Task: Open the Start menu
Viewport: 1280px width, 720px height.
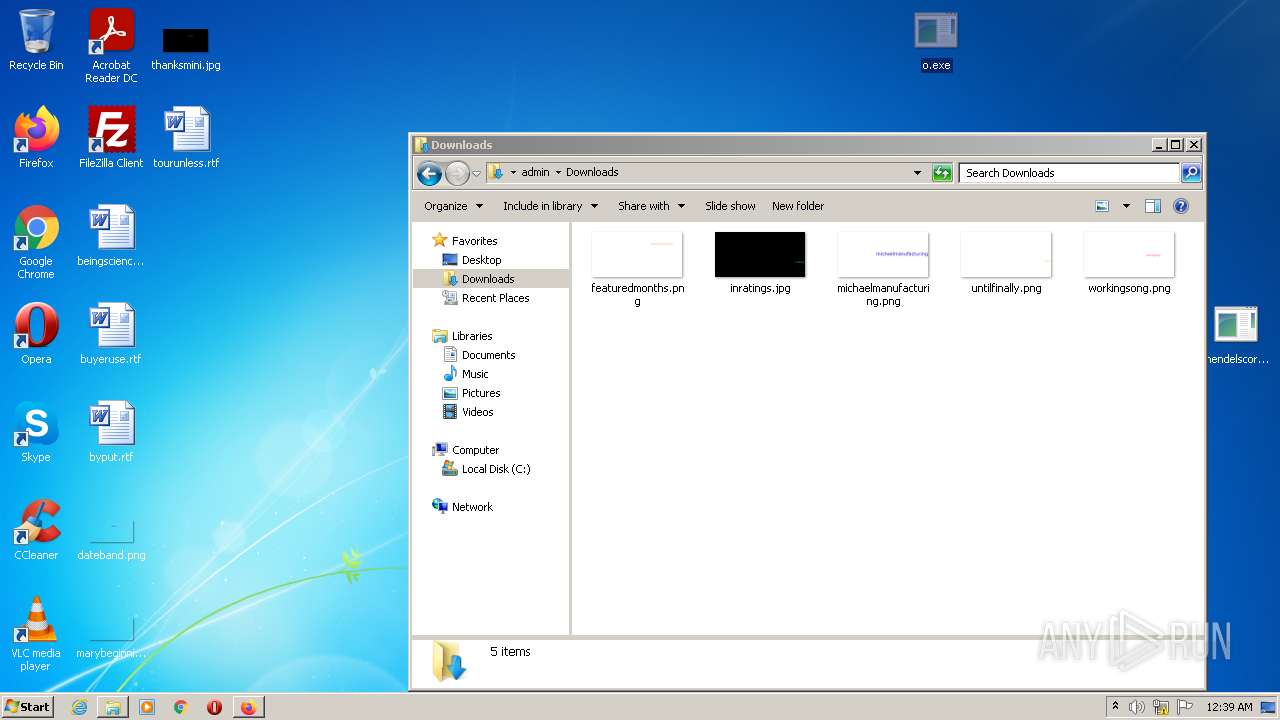Action: coord(28,706)
